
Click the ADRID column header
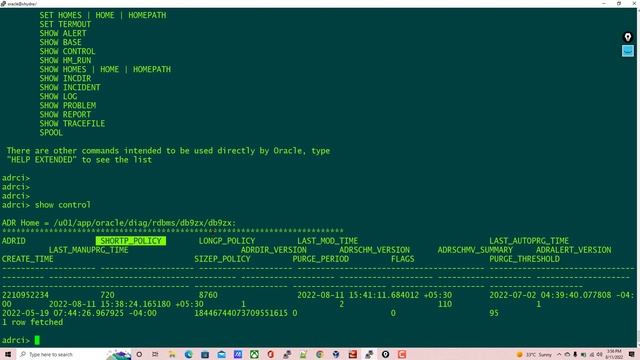click(13, 241)
